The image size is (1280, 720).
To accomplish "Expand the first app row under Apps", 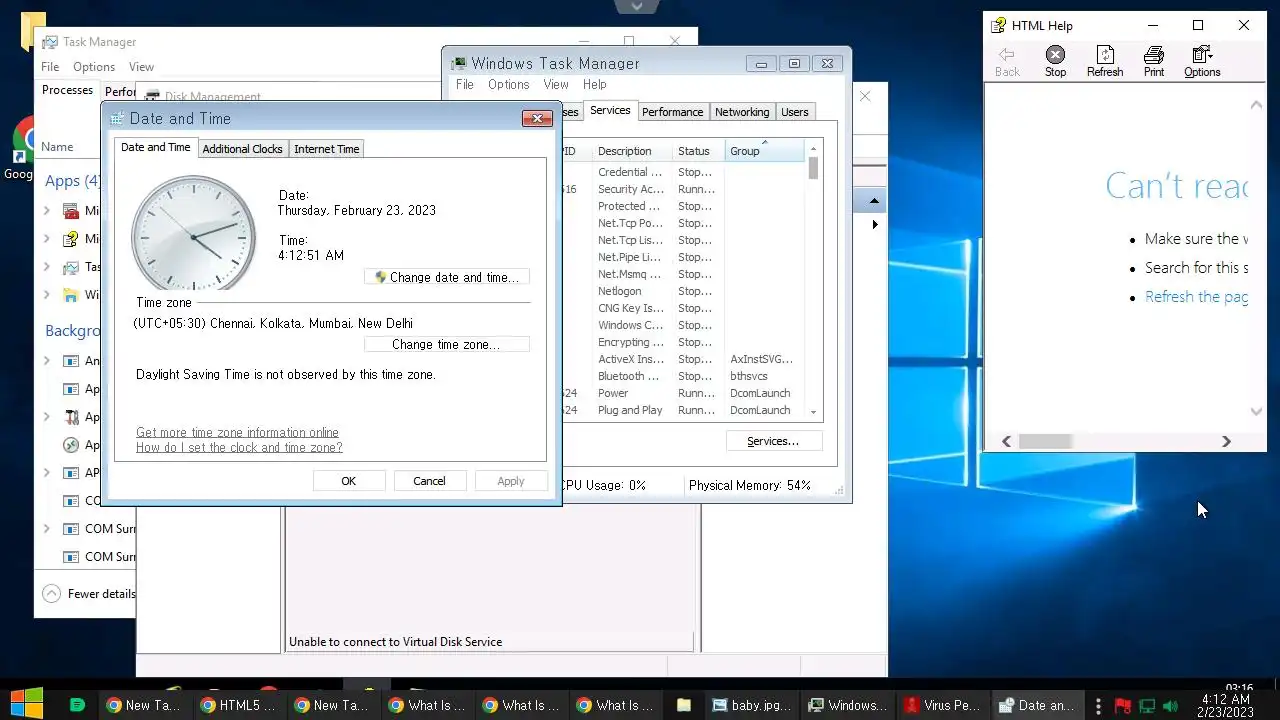I will tap(47, 211).
